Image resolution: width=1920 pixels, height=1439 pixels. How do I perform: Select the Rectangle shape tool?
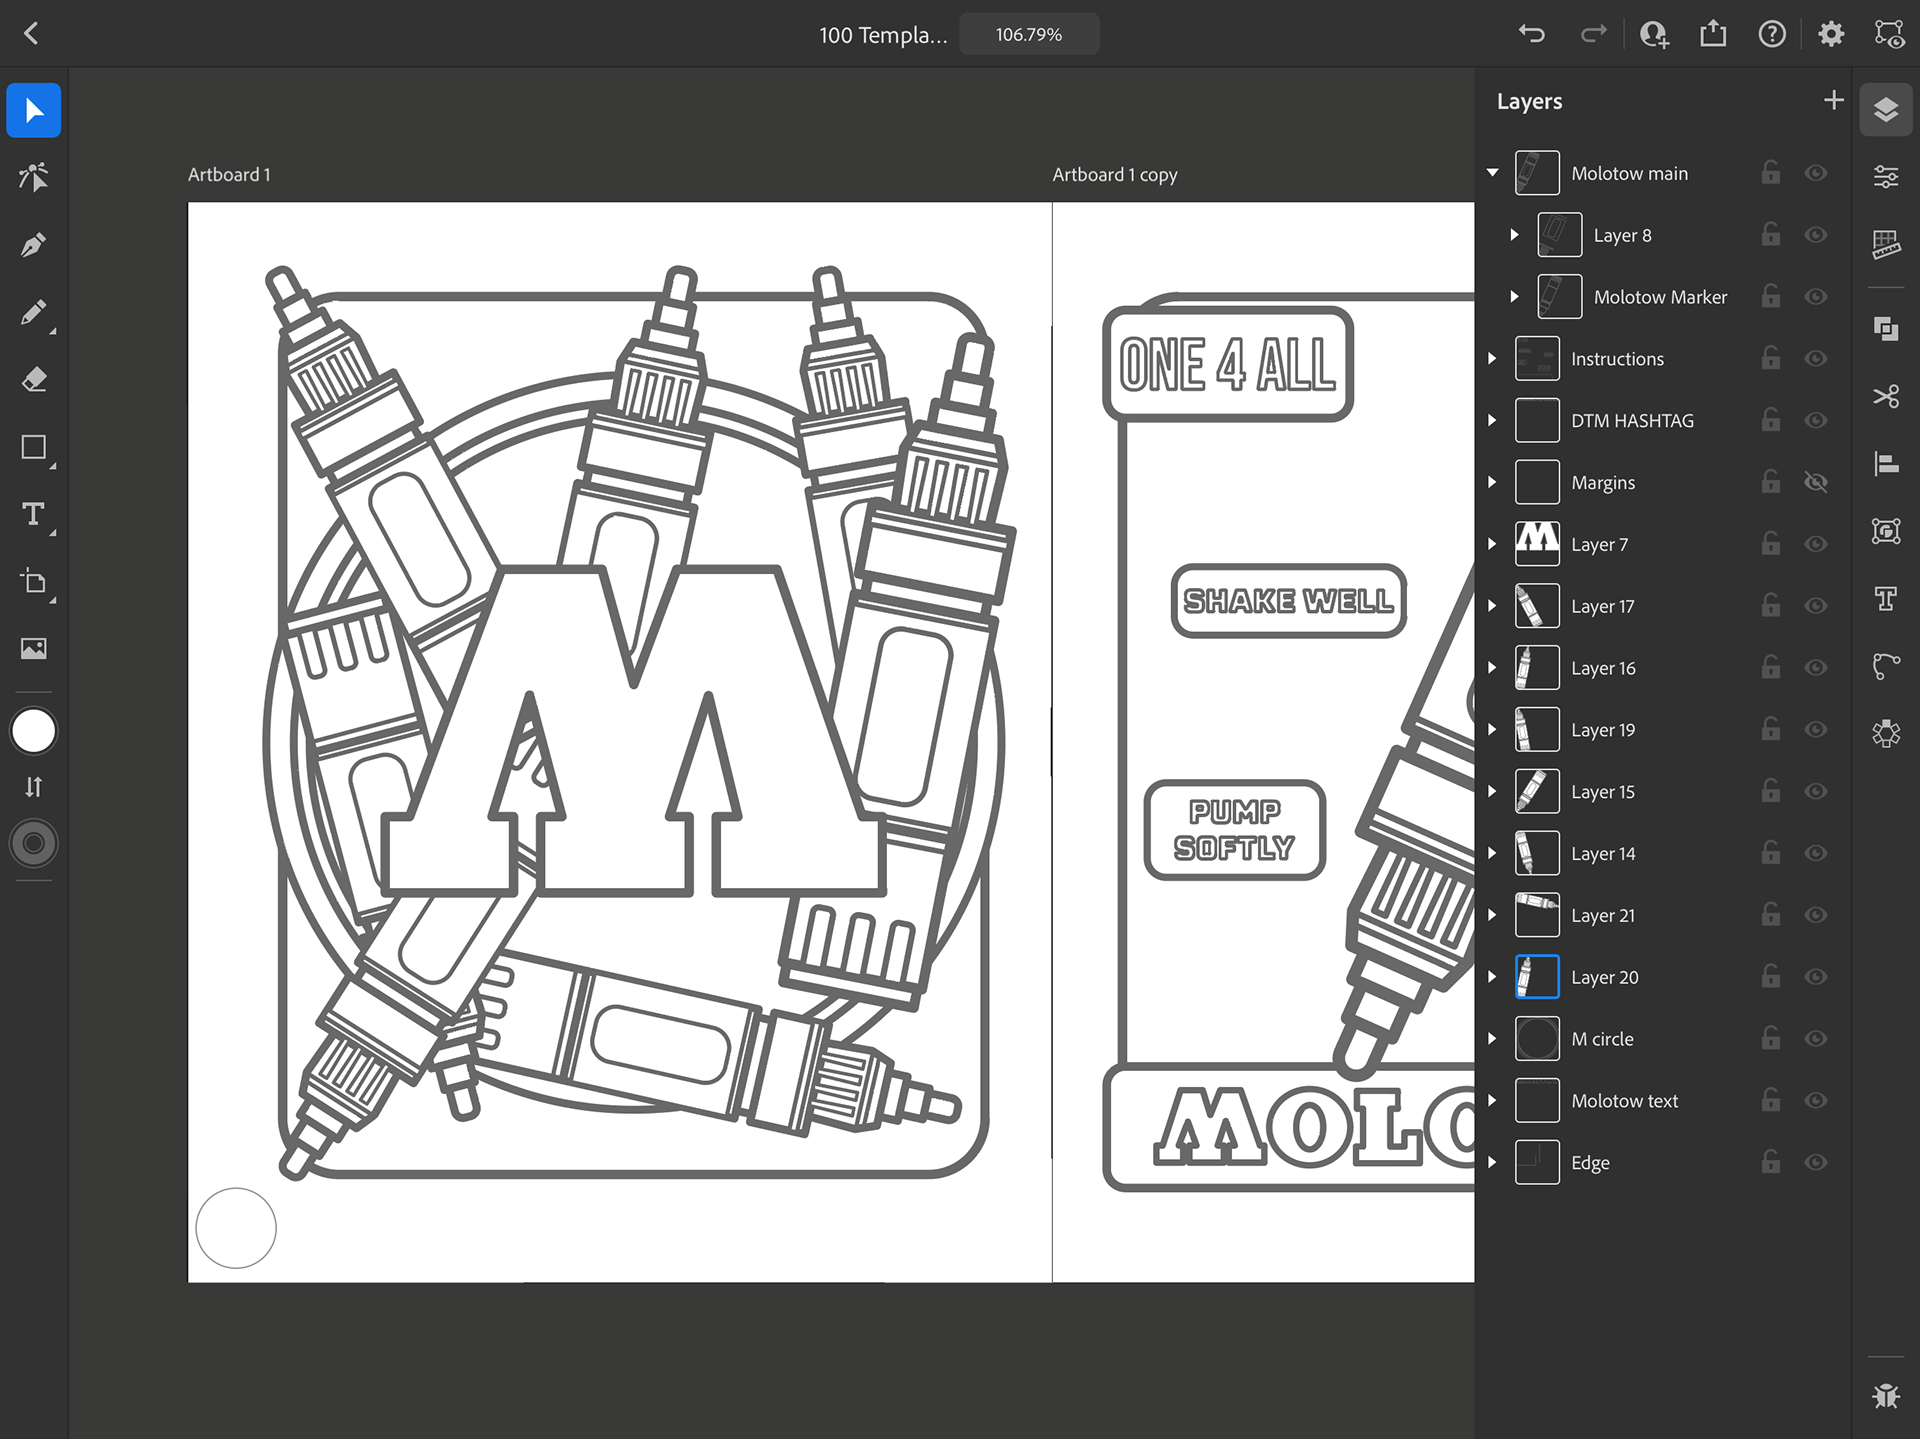click(x=34, y=447)
